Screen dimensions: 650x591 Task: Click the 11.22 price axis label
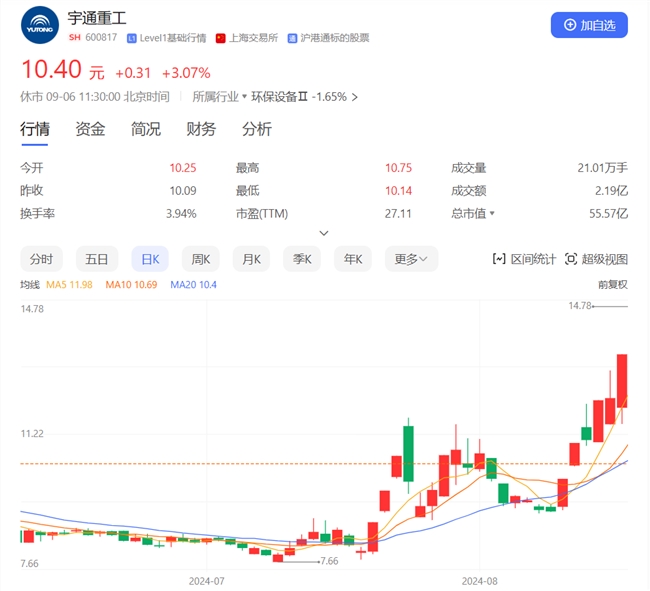pos(32,434)
